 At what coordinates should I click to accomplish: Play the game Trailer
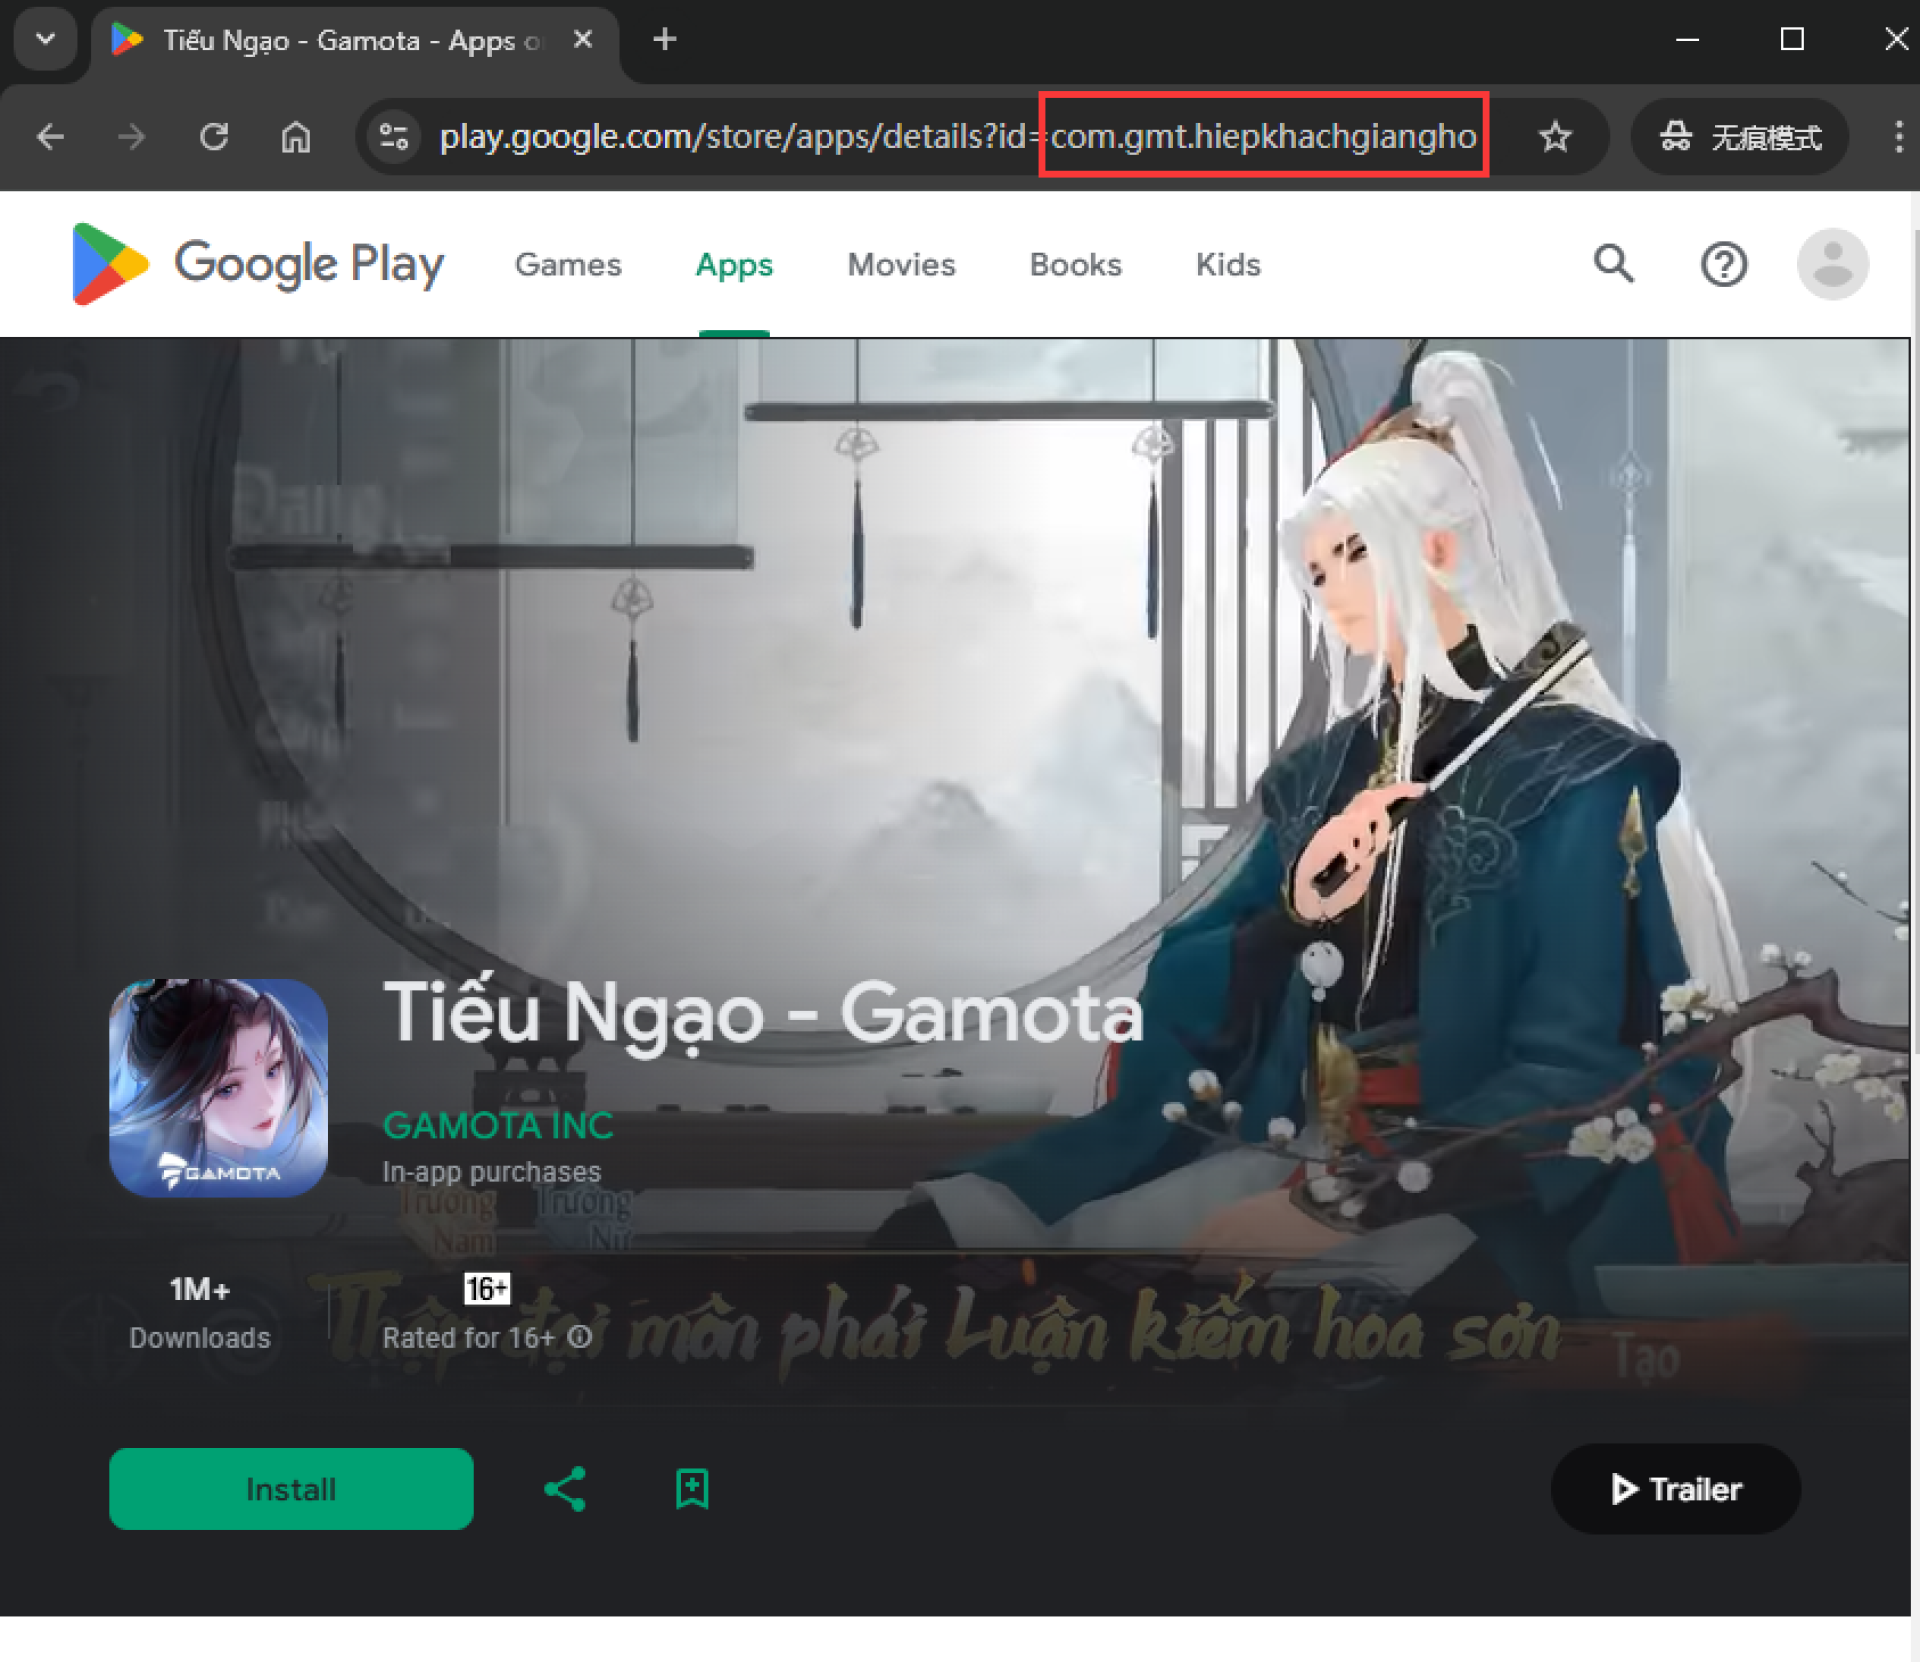(1674, 1489)
